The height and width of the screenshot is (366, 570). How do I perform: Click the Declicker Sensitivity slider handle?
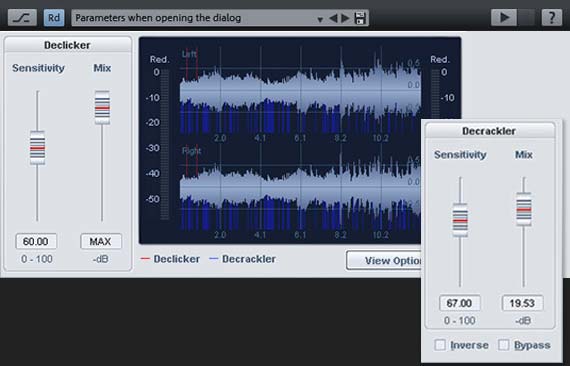(37, 148)
